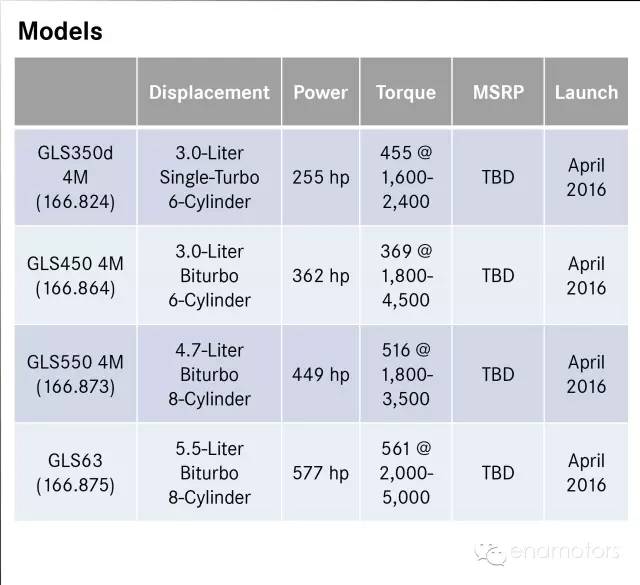Click the GLS63 model cell
Viewport: 640px width, 585px height.
point(76,472)
